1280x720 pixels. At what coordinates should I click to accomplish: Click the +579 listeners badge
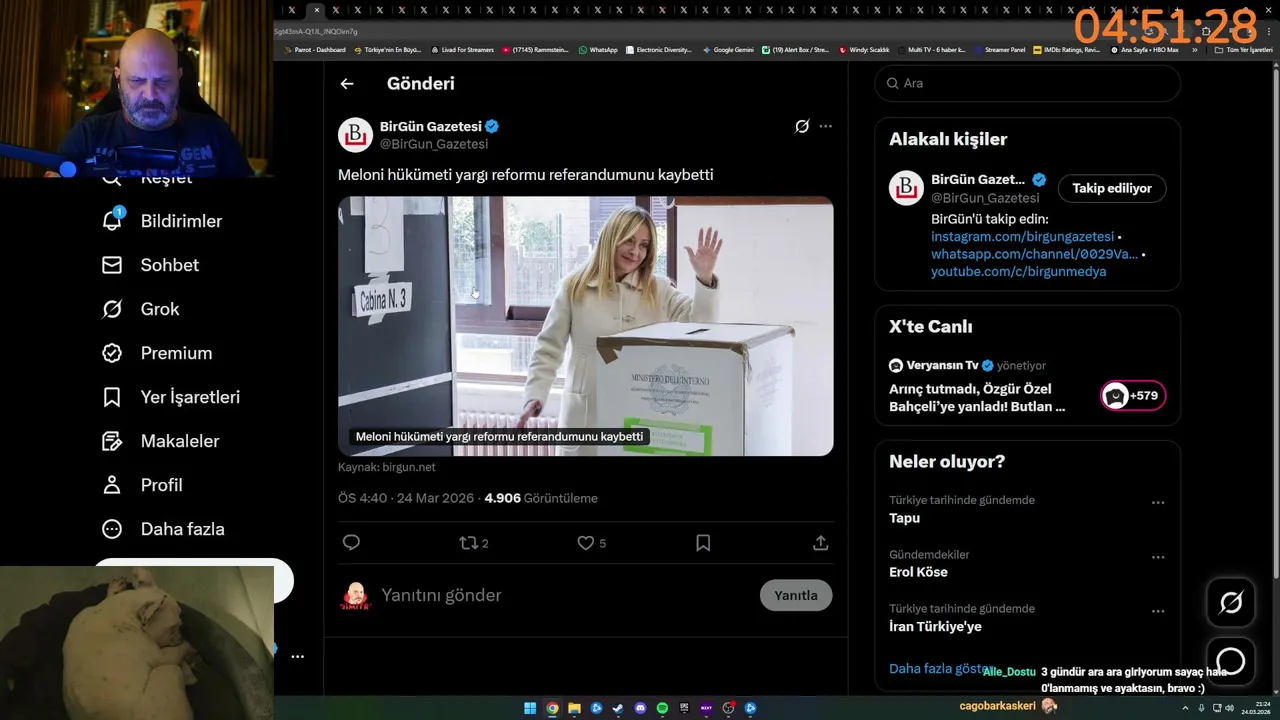coord(1133,396)
